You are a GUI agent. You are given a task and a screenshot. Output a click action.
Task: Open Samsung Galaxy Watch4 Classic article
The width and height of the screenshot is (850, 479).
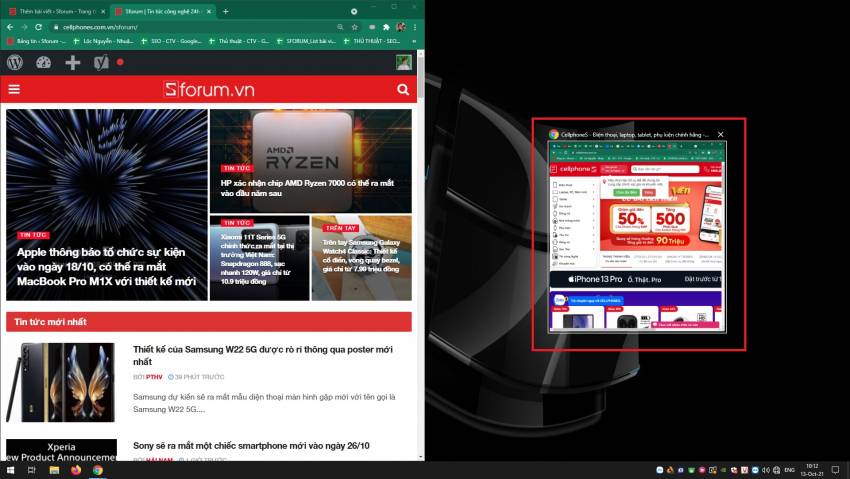361,255
